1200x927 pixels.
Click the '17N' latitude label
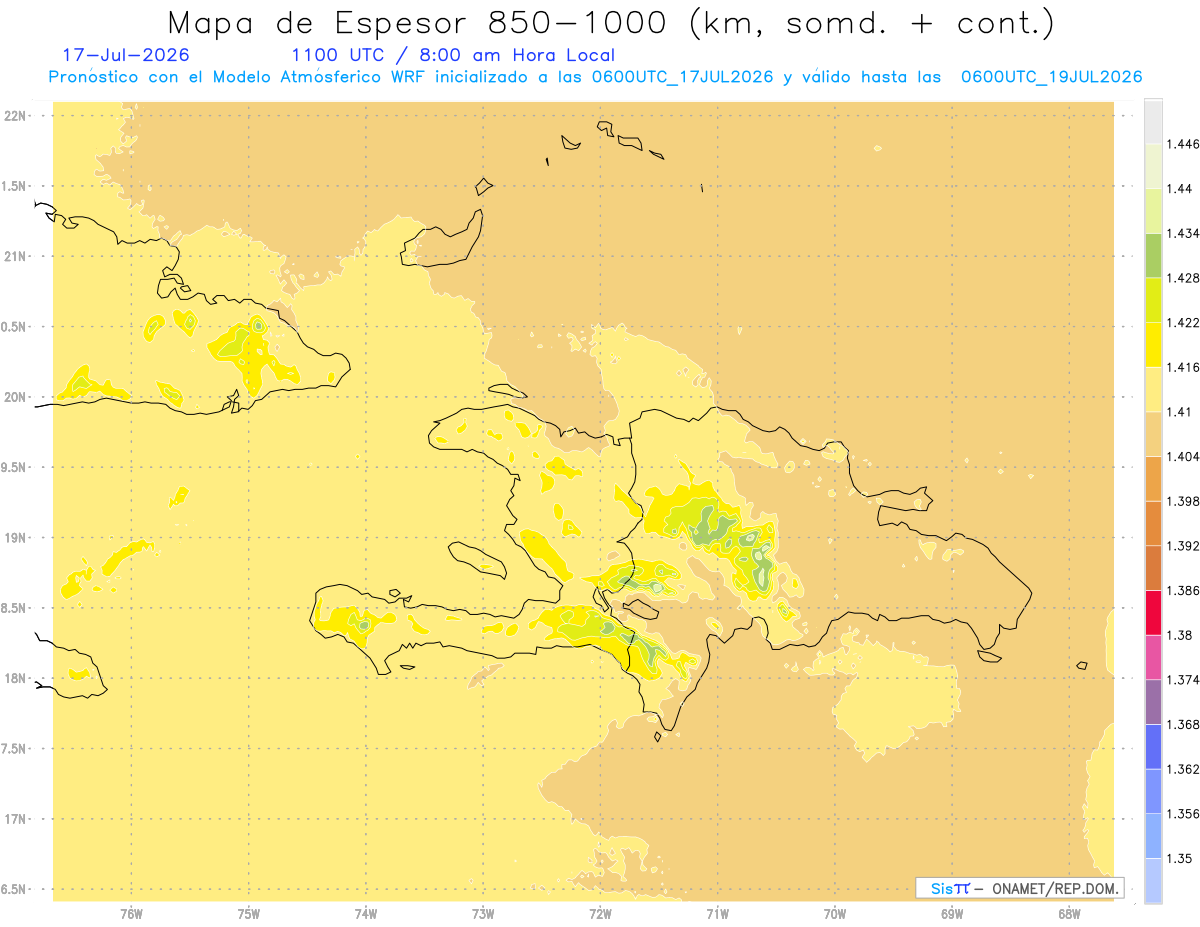tap(16, 820)
